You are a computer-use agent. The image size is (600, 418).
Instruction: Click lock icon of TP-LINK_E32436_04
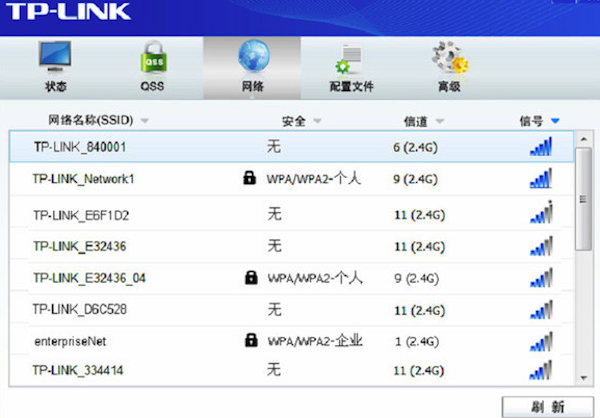[x=251, y=278]
